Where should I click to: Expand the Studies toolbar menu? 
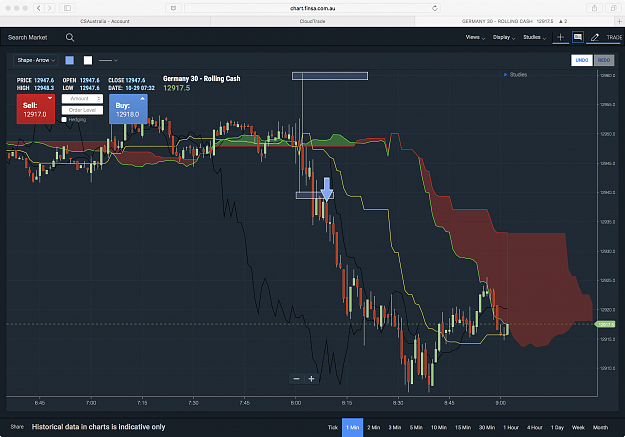tap(535, 37)
